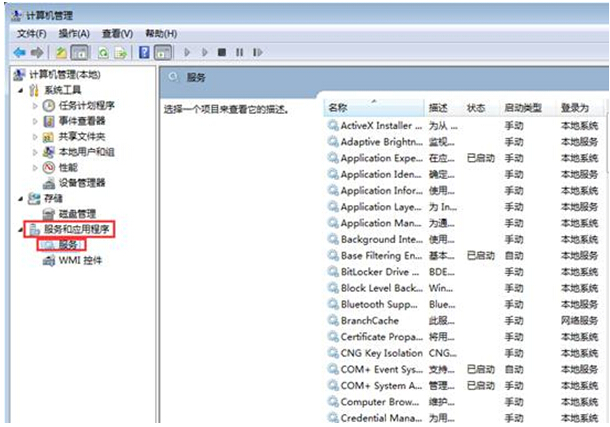Click the Pause service icon
This screenshot has width=610, height=427.
point(239,52)
